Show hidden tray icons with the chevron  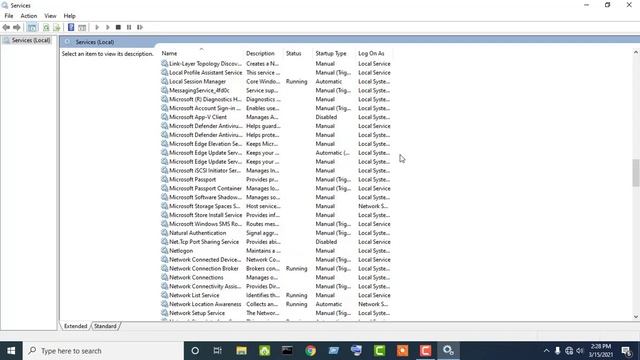click(x=547, y=351)
